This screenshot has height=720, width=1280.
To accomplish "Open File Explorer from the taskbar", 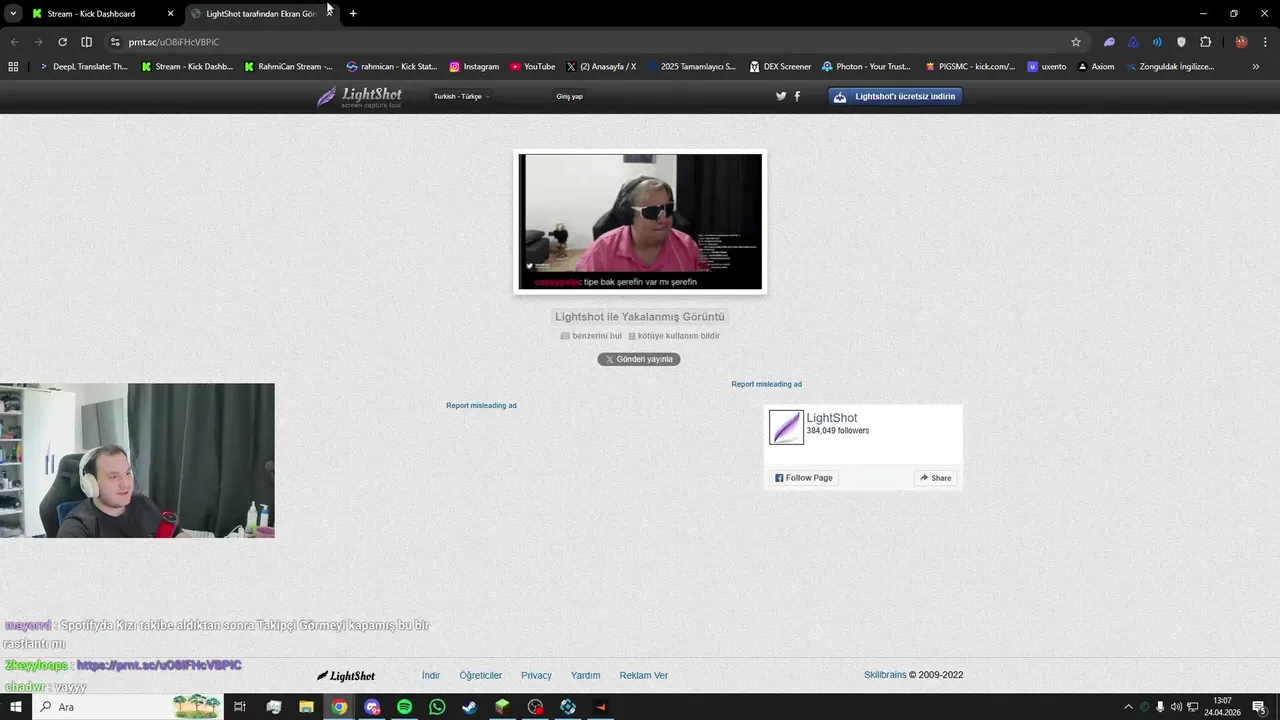I will pos(306,707).
